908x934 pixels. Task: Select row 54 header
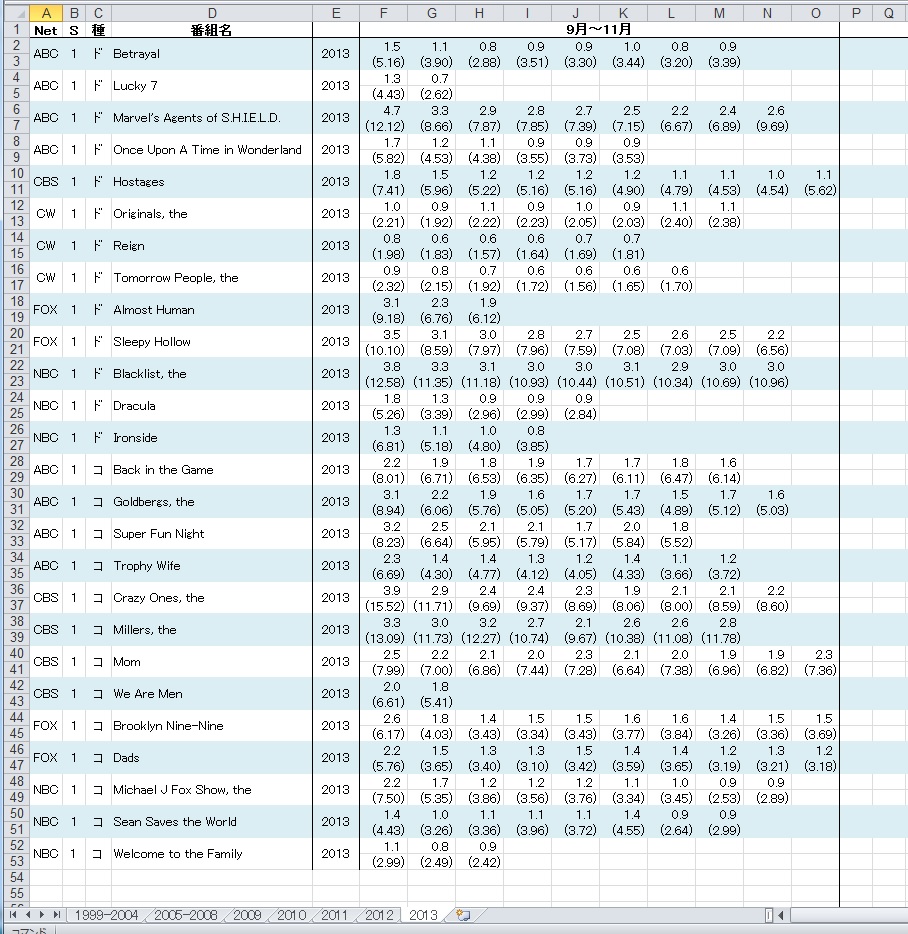[16, 877]
